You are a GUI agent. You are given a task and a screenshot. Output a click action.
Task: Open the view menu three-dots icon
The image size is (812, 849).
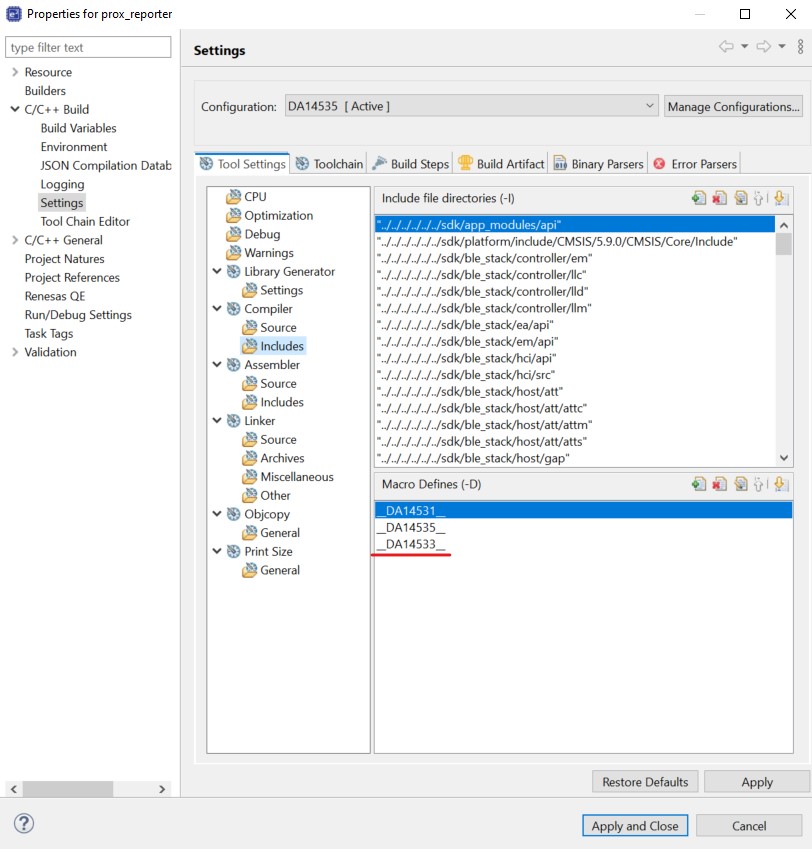[800, 47]
